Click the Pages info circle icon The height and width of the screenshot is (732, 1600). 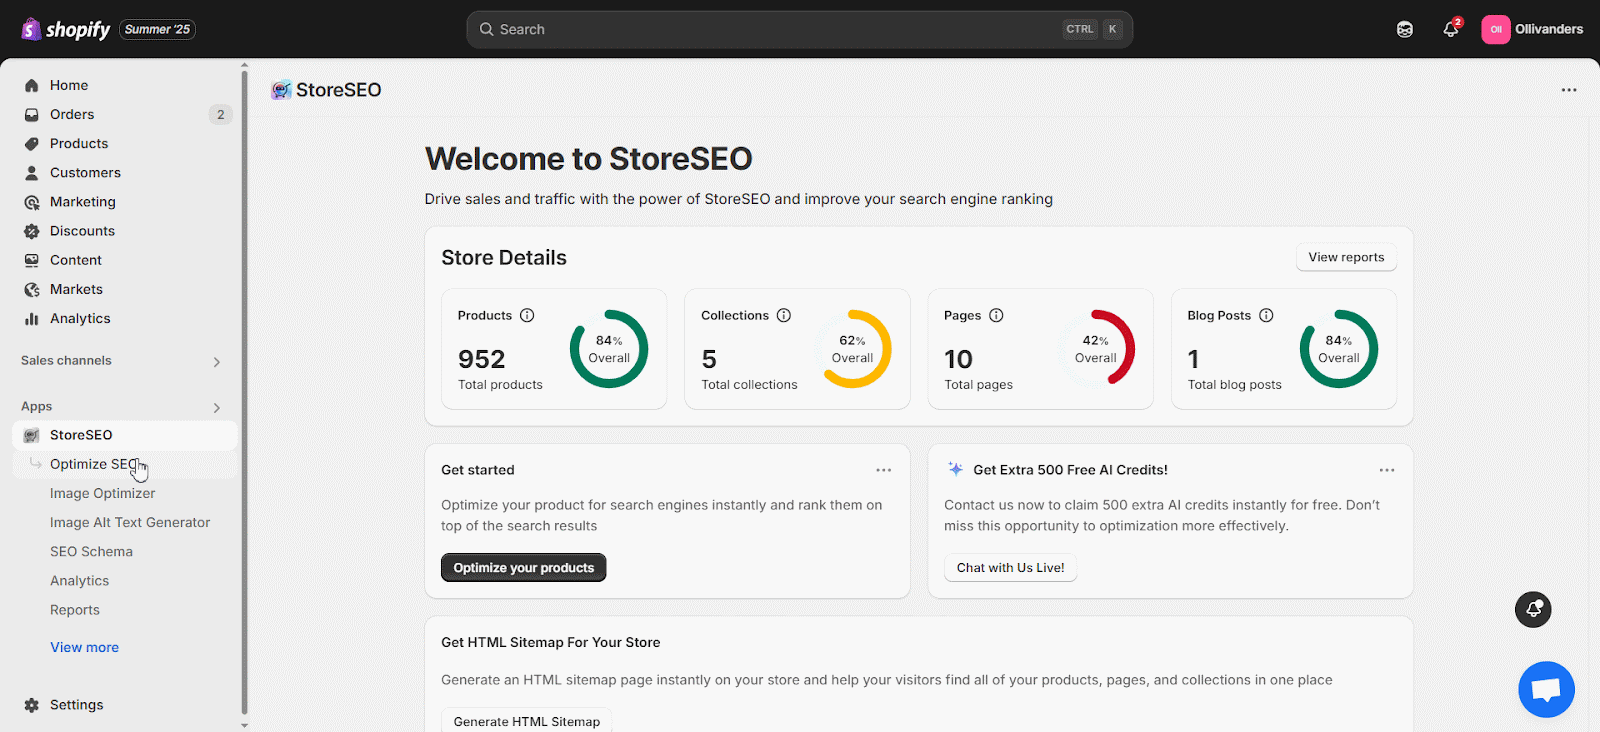pos(996,315)
